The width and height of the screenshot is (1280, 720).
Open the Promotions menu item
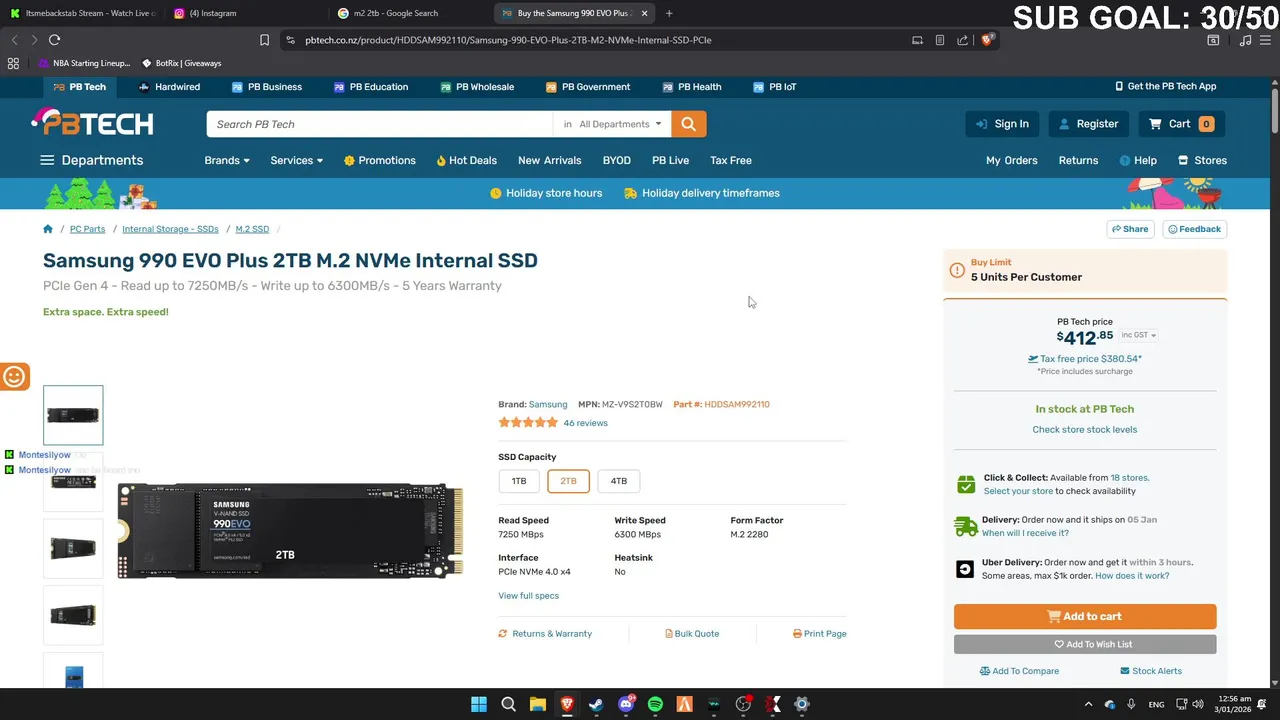pyautogui.click(x=379, y=160)
